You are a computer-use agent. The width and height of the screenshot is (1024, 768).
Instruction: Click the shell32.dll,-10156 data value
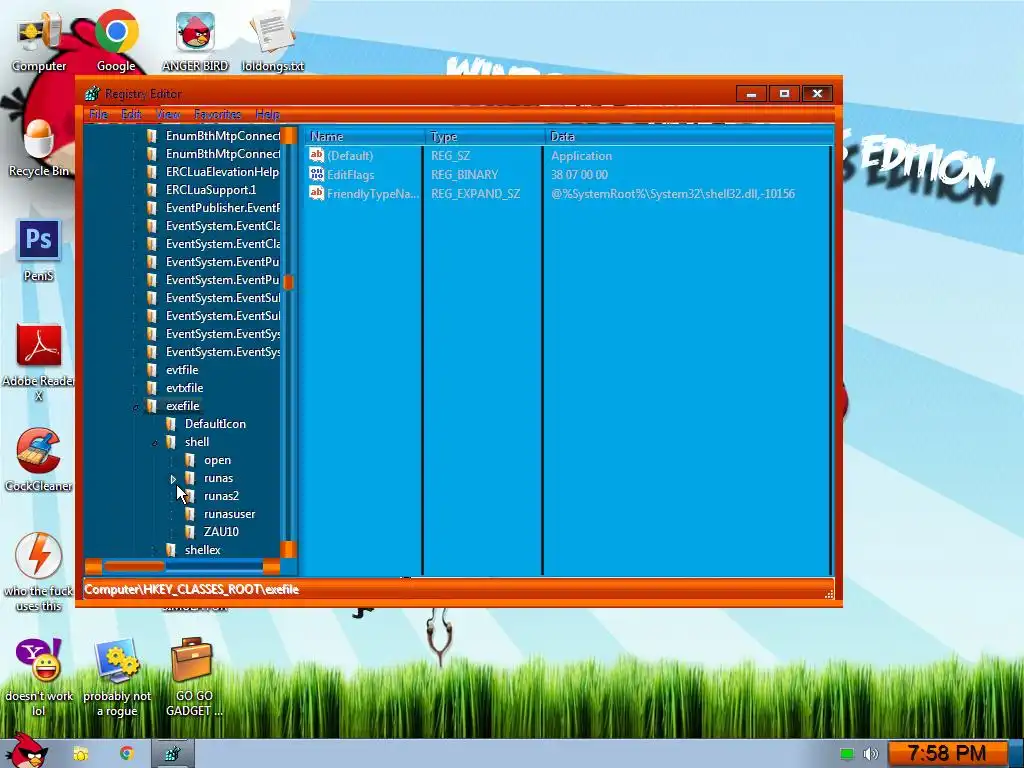pos(673,193)
